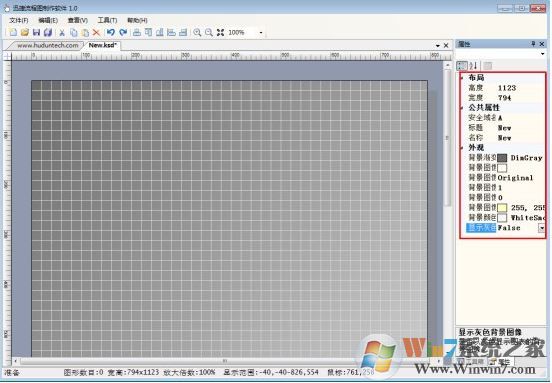The image size is (552, 383).
Task: Click the Paste clipboard icon
Action: 85,33
